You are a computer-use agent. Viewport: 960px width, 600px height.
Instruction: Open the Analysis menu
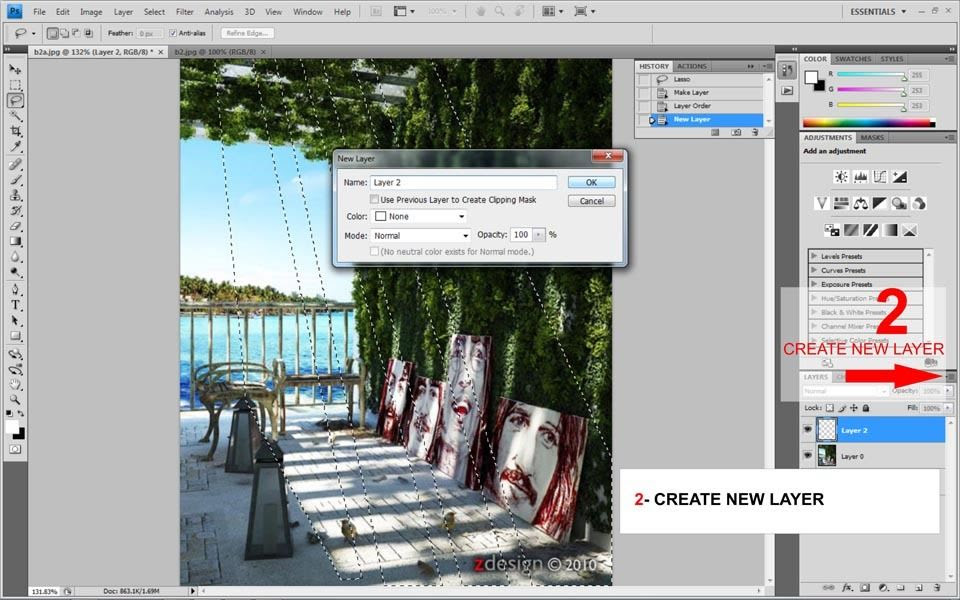pos(219,12)
